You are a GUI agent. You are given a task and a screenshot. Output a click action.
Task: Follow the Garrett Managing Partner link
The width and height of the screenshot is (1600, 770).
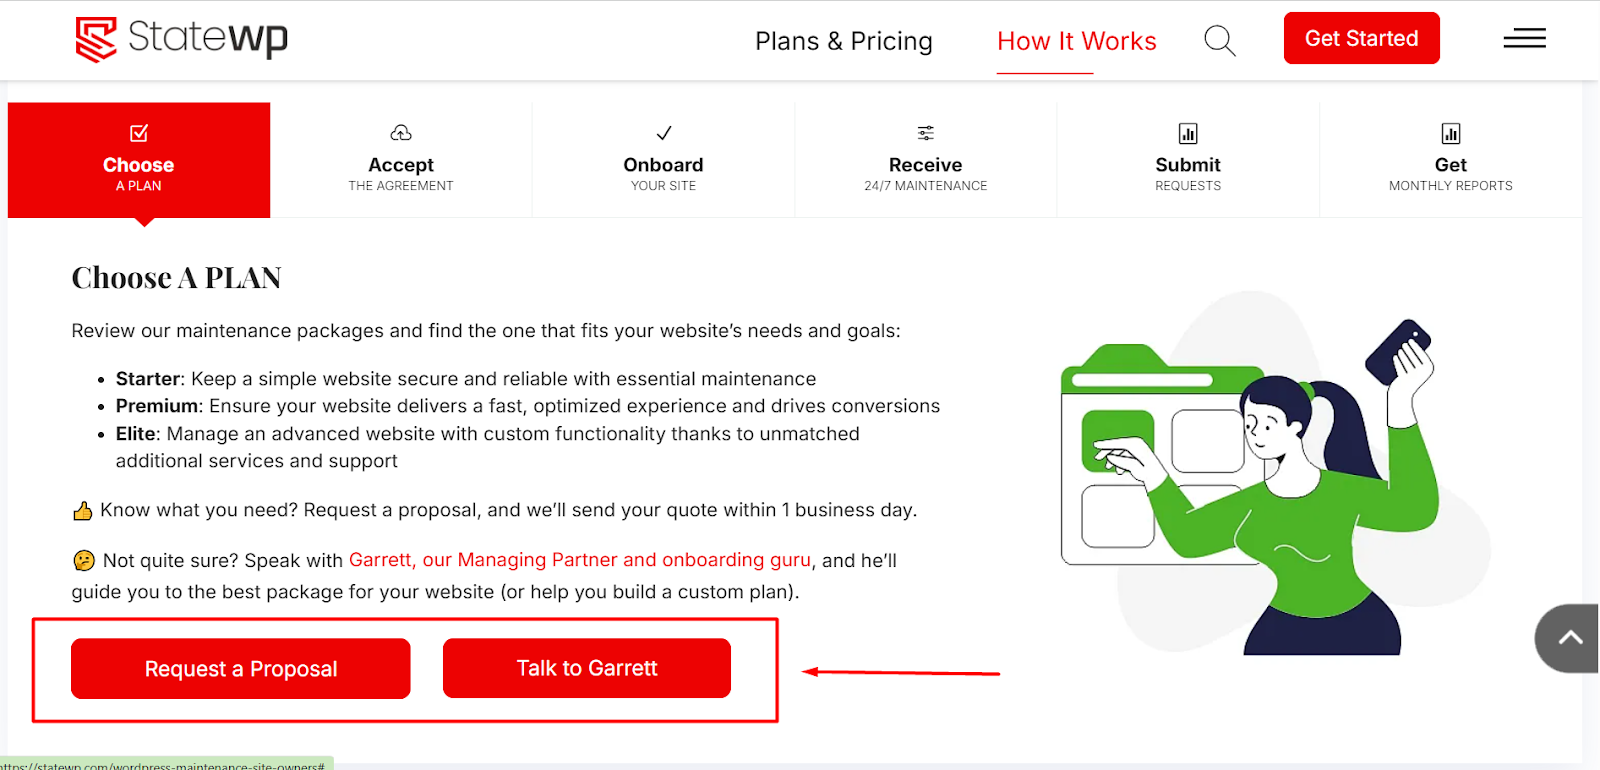point(580,560)
